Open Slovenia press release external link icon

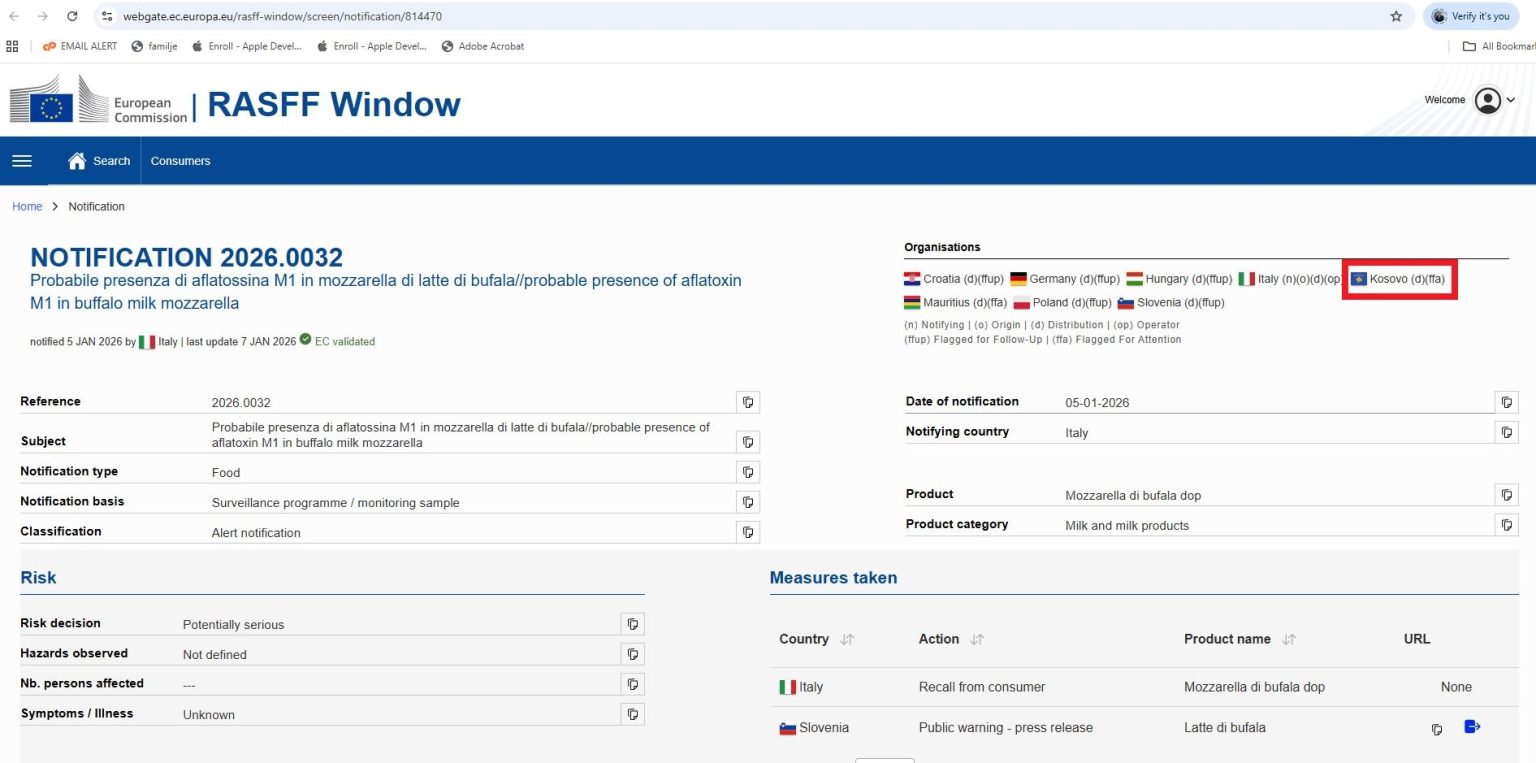tap(1471, 727)
